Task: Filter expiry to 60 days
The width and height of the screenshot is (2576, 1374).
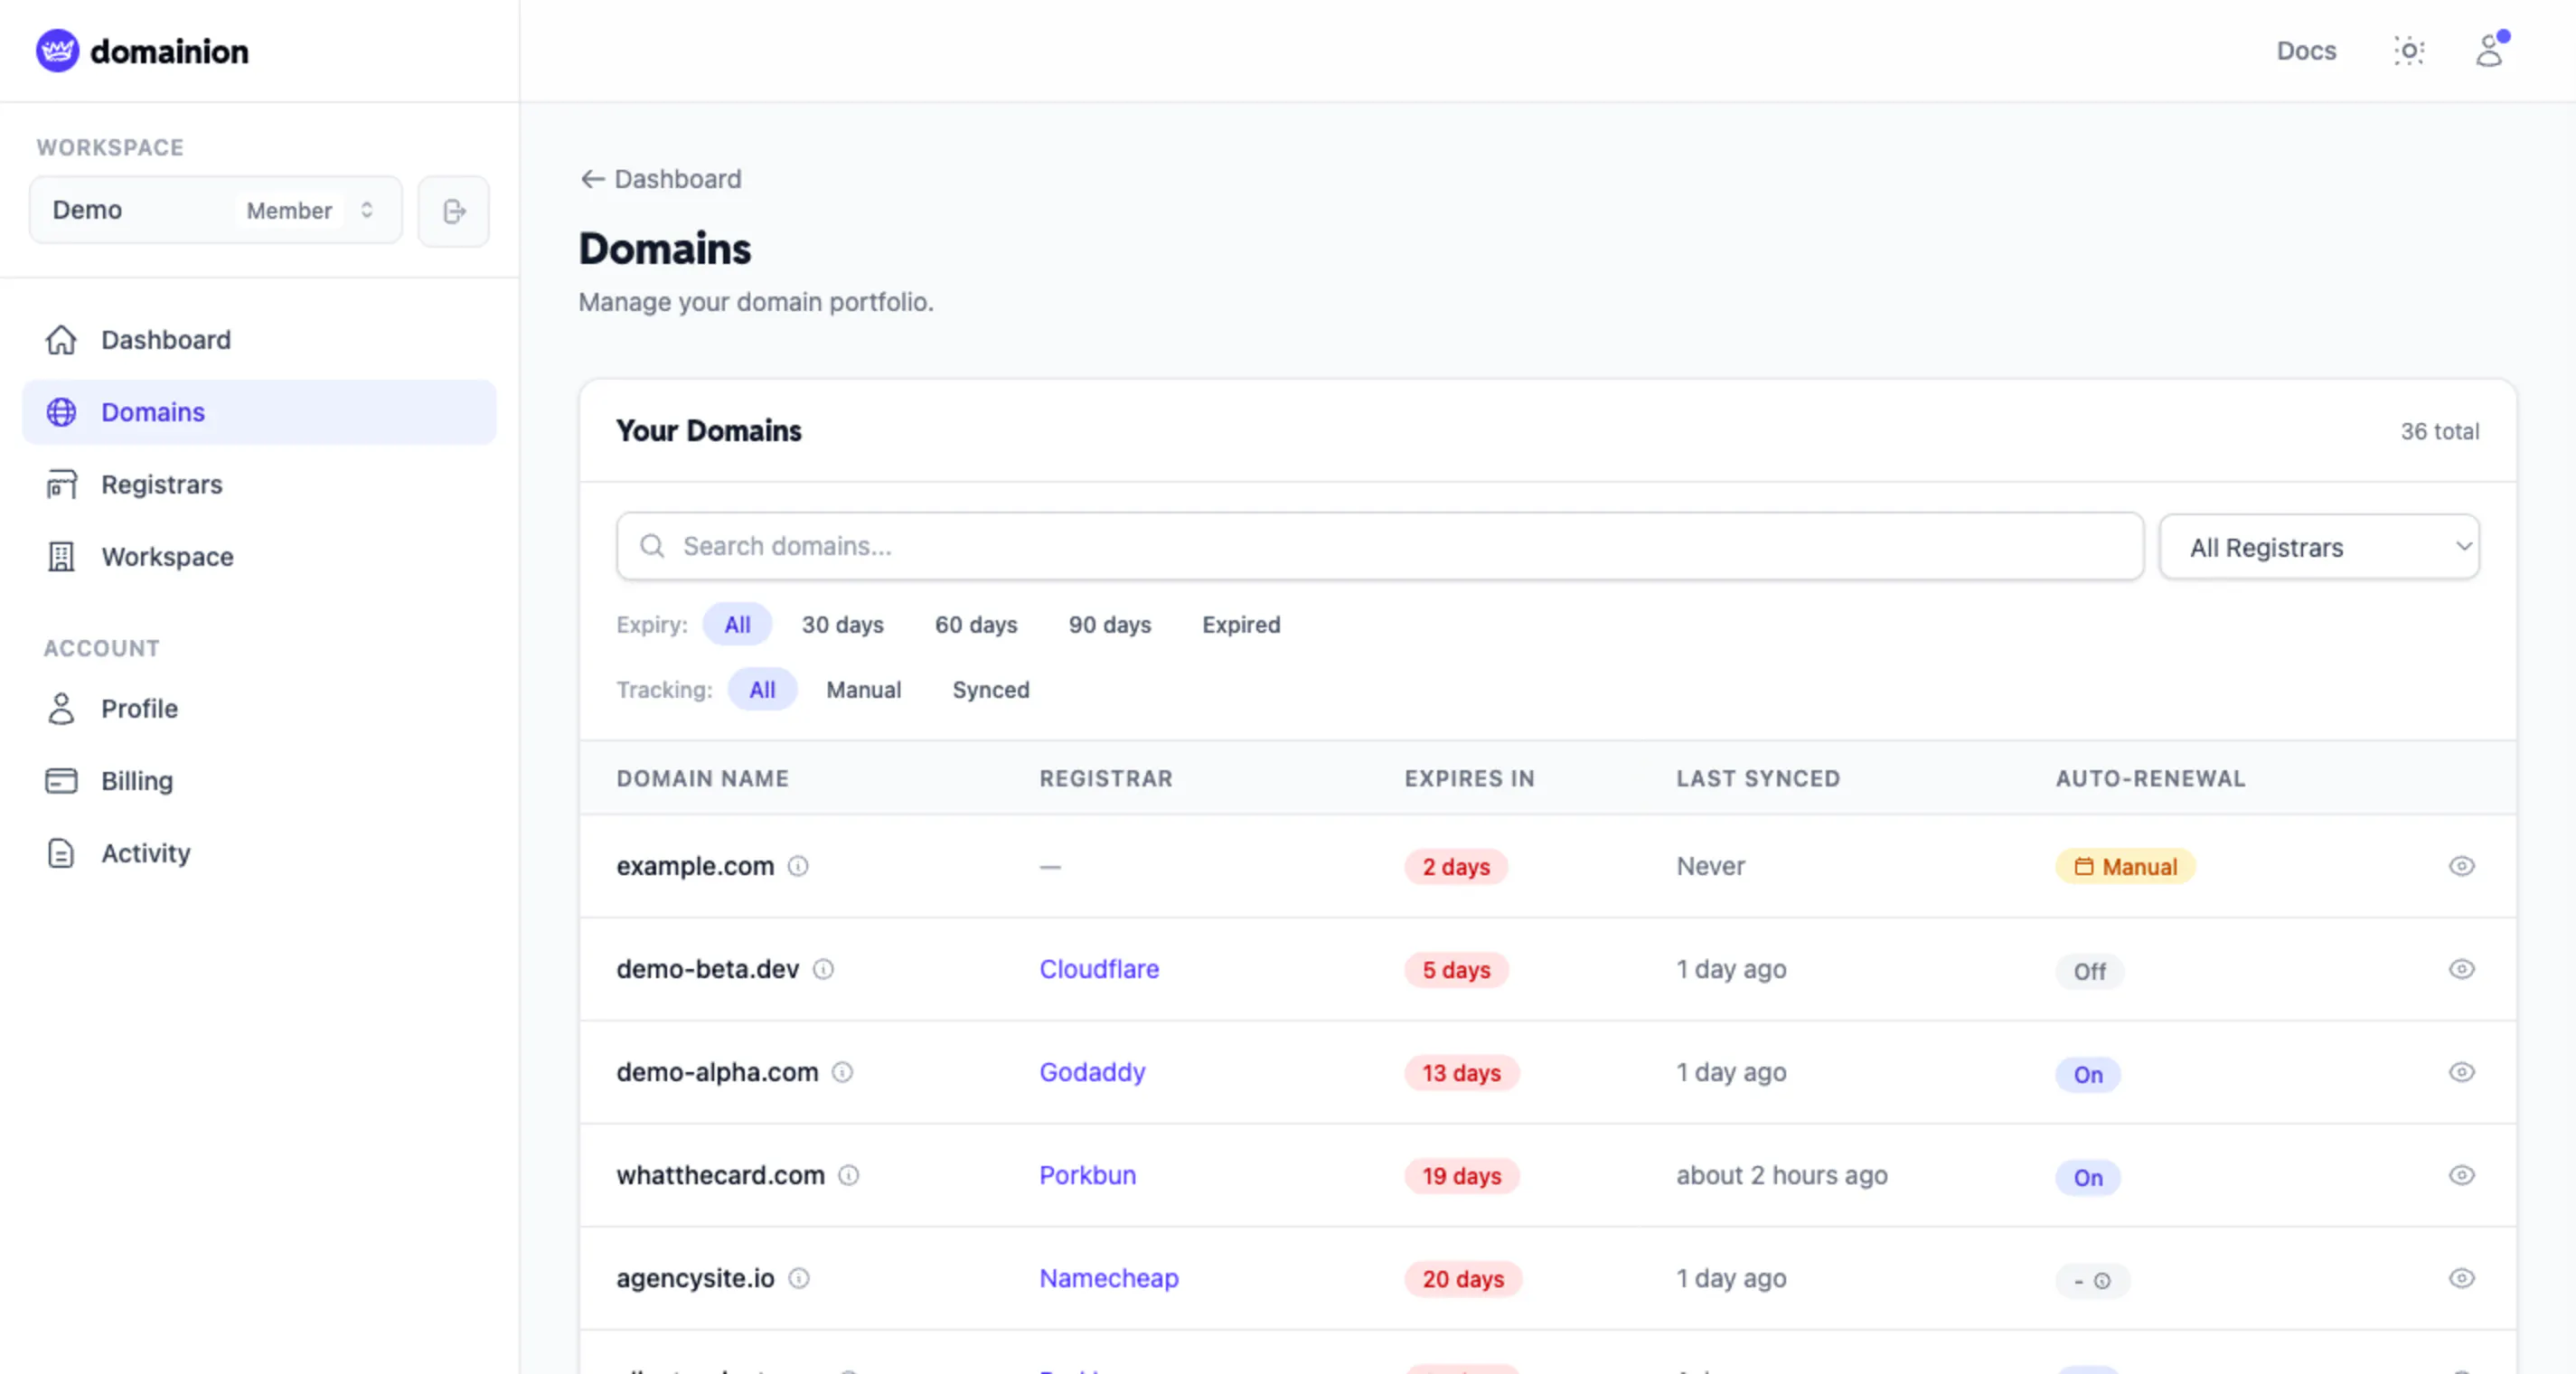Action: [976, 625]
